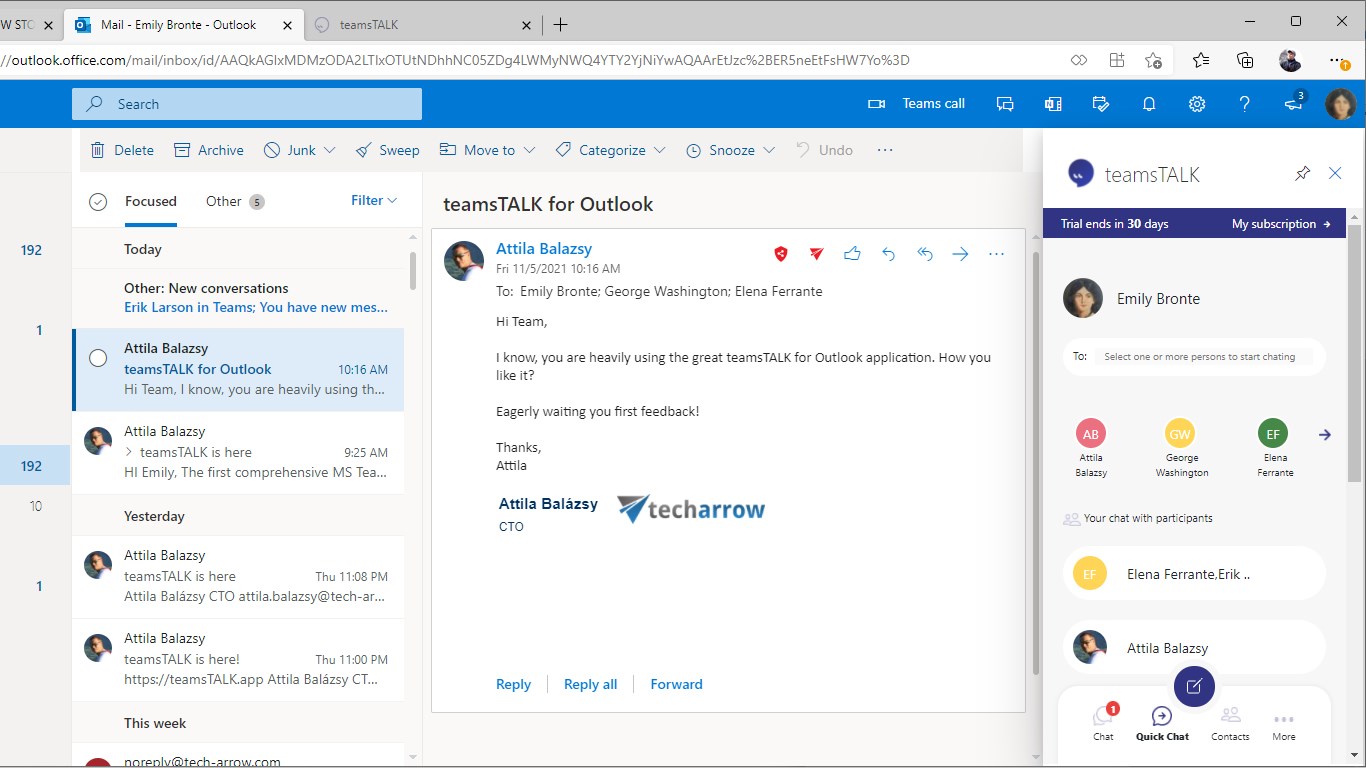
Task: Archive the selected email
Action: coord(209,150)
